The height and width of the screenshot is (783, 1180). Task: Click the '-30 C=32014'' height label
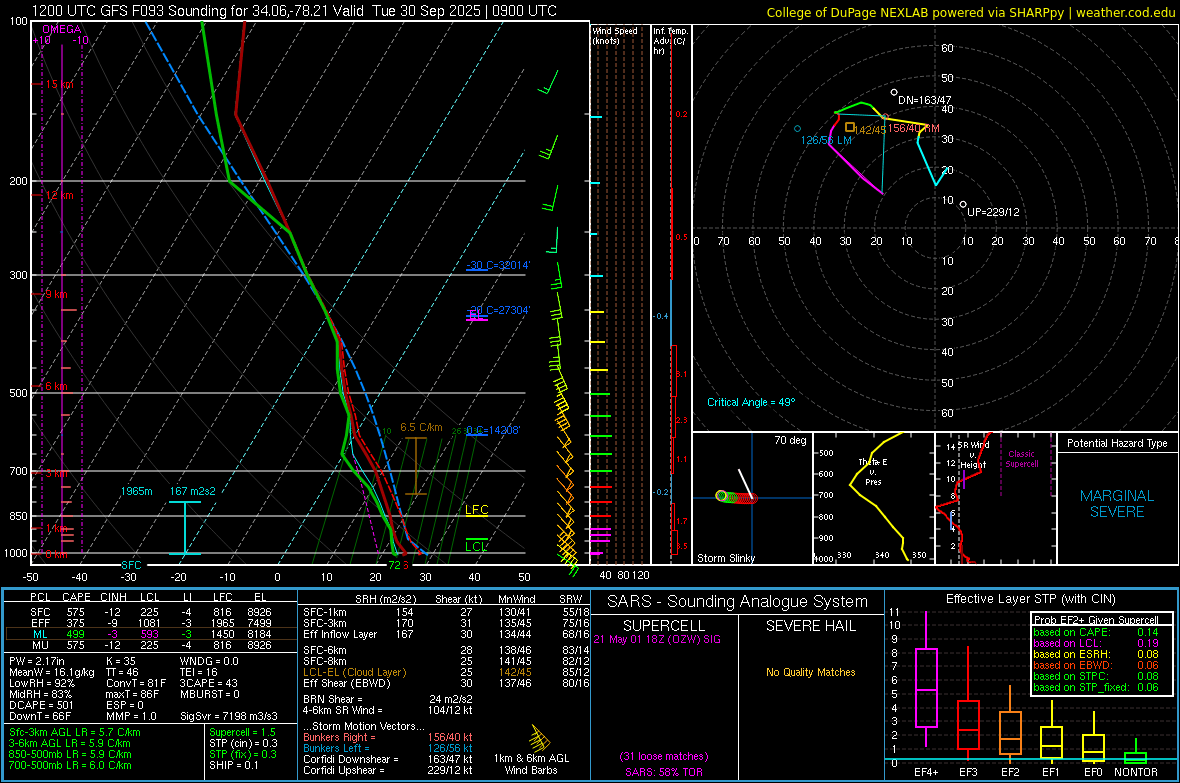click(498, 265)
